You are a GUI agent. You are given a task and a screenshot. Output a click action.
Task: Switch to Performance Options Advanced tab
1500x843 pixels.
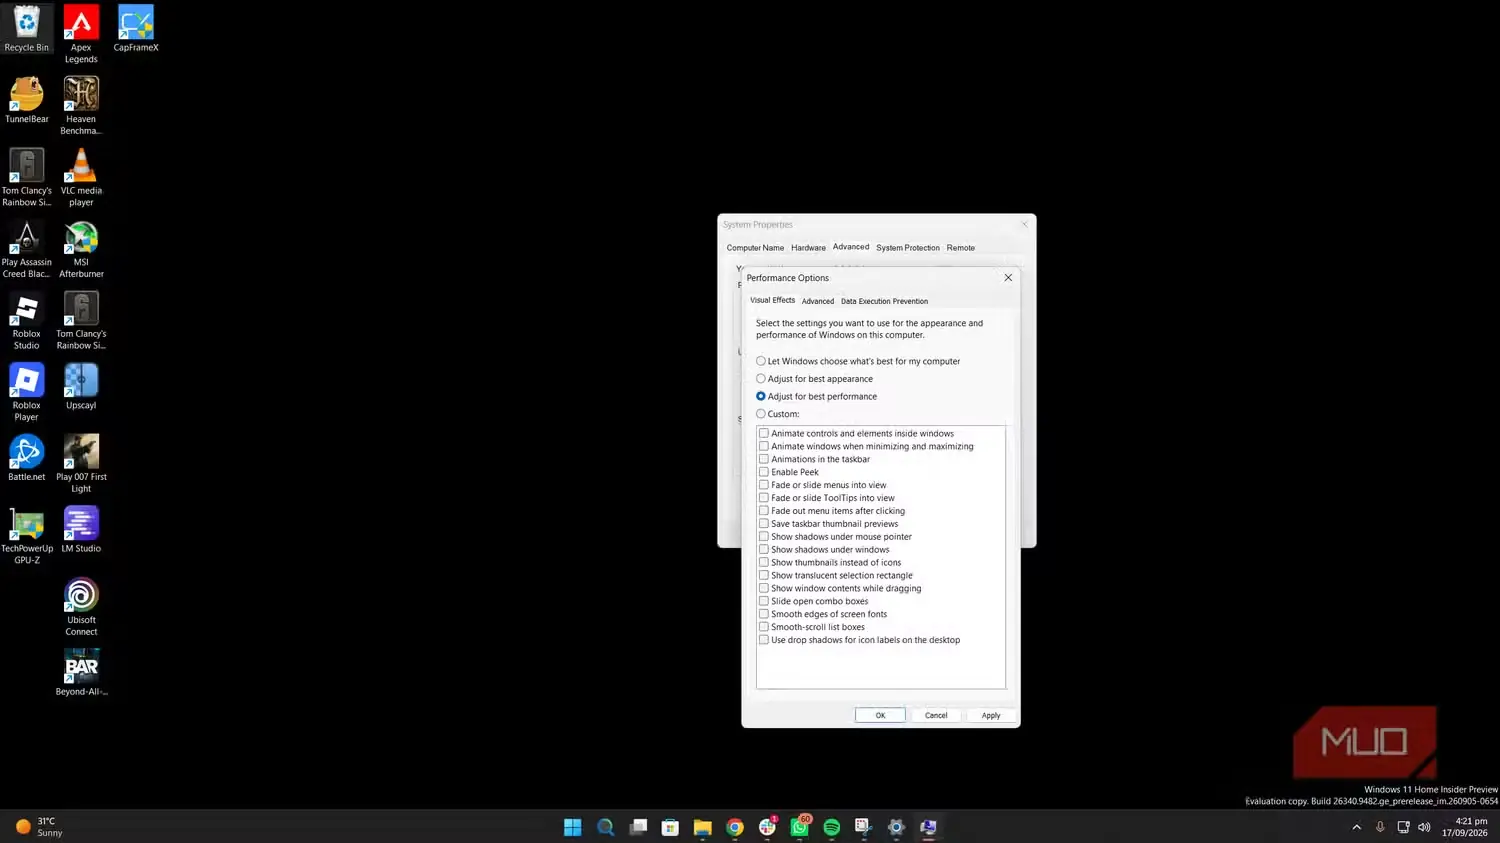818,301
